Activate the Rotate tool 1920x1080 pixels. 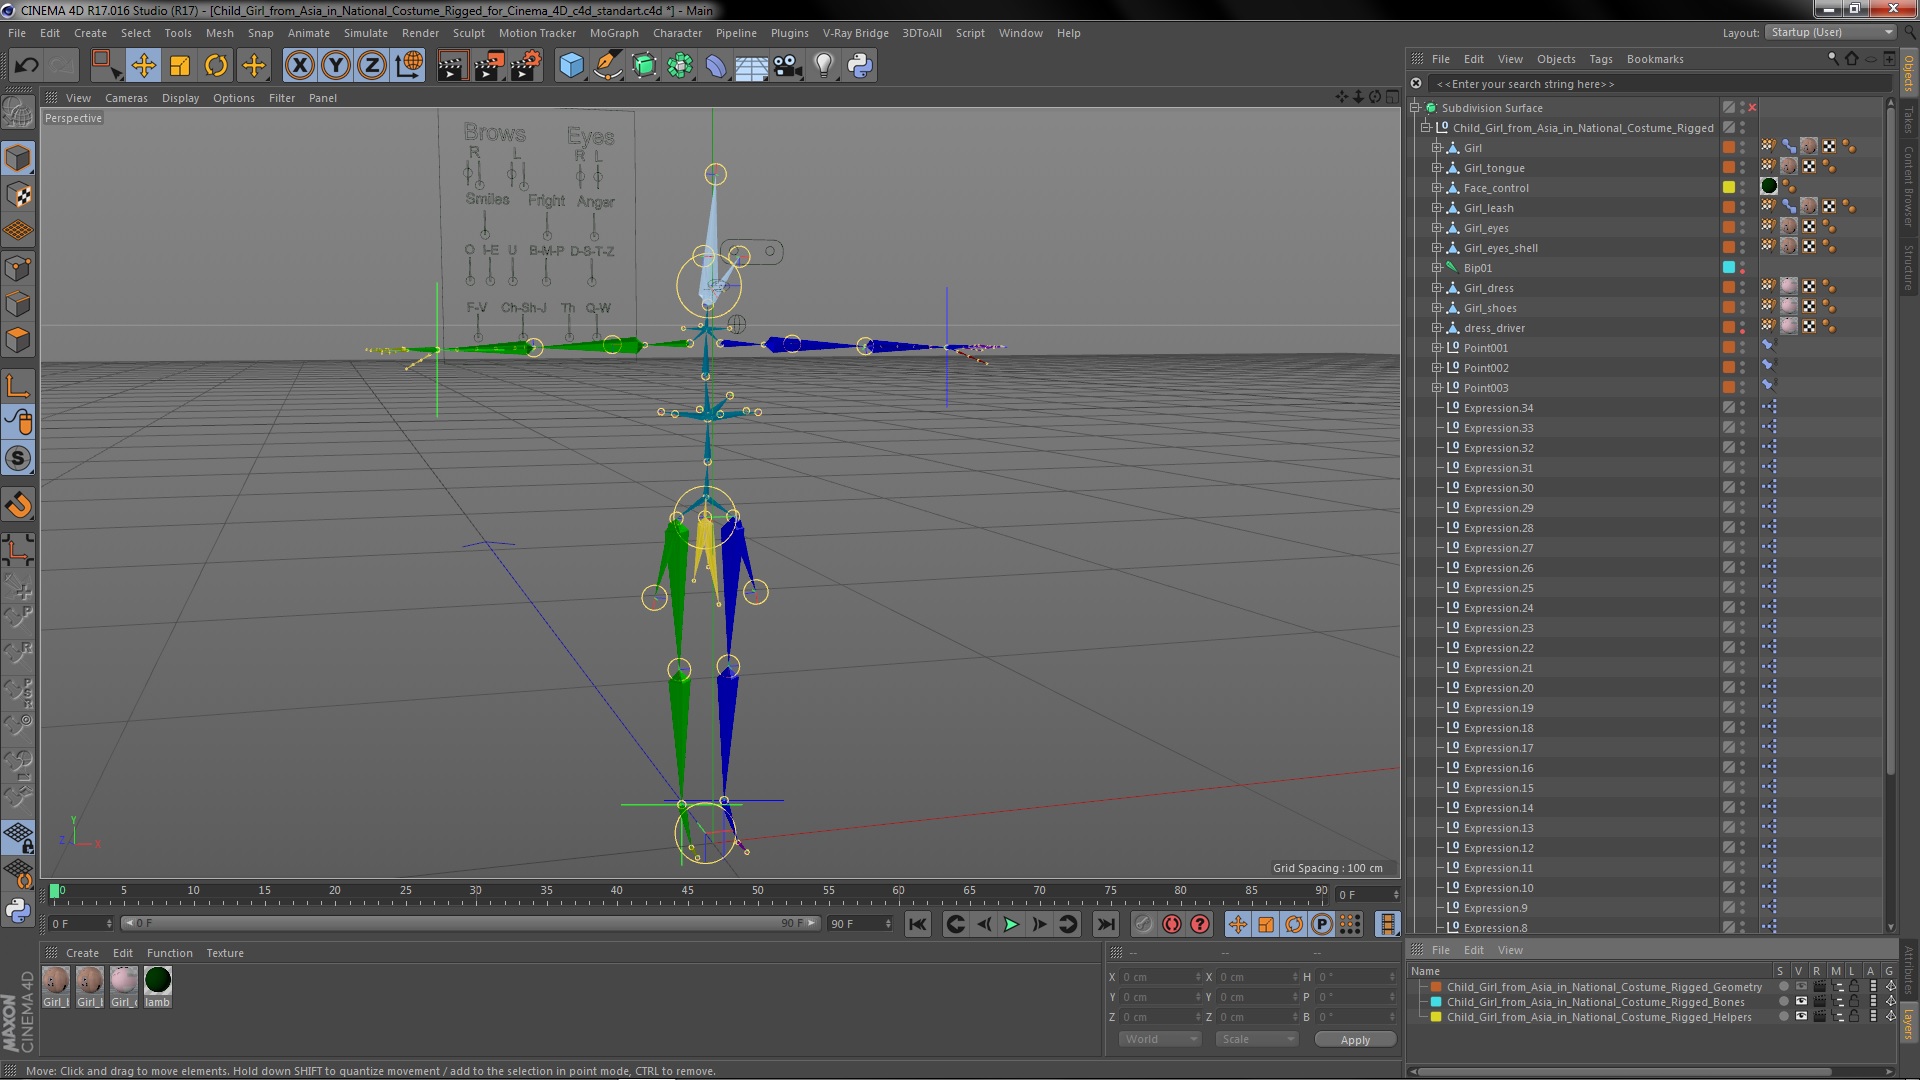coord(216,66)
